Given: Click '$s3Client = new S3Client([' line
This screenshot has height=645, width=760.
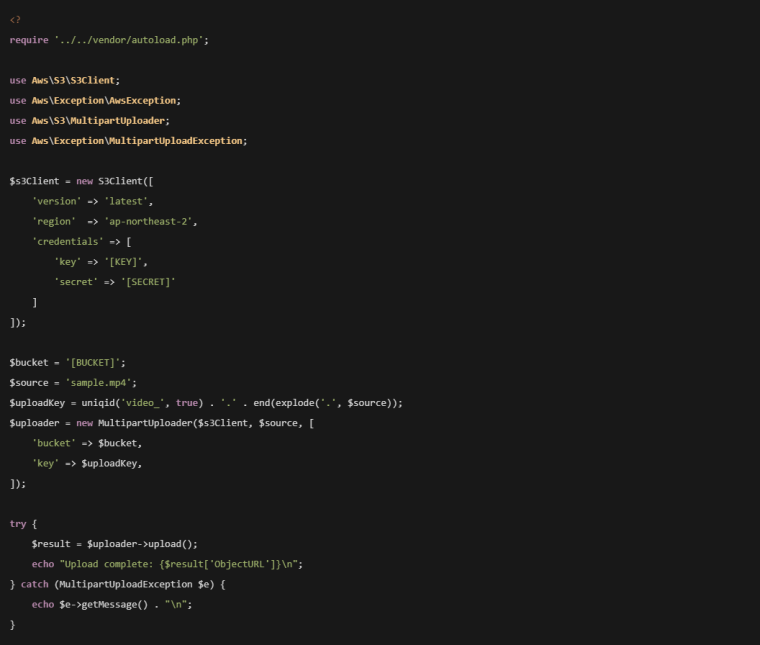Looking at the screenshot, I should point(81,181).
